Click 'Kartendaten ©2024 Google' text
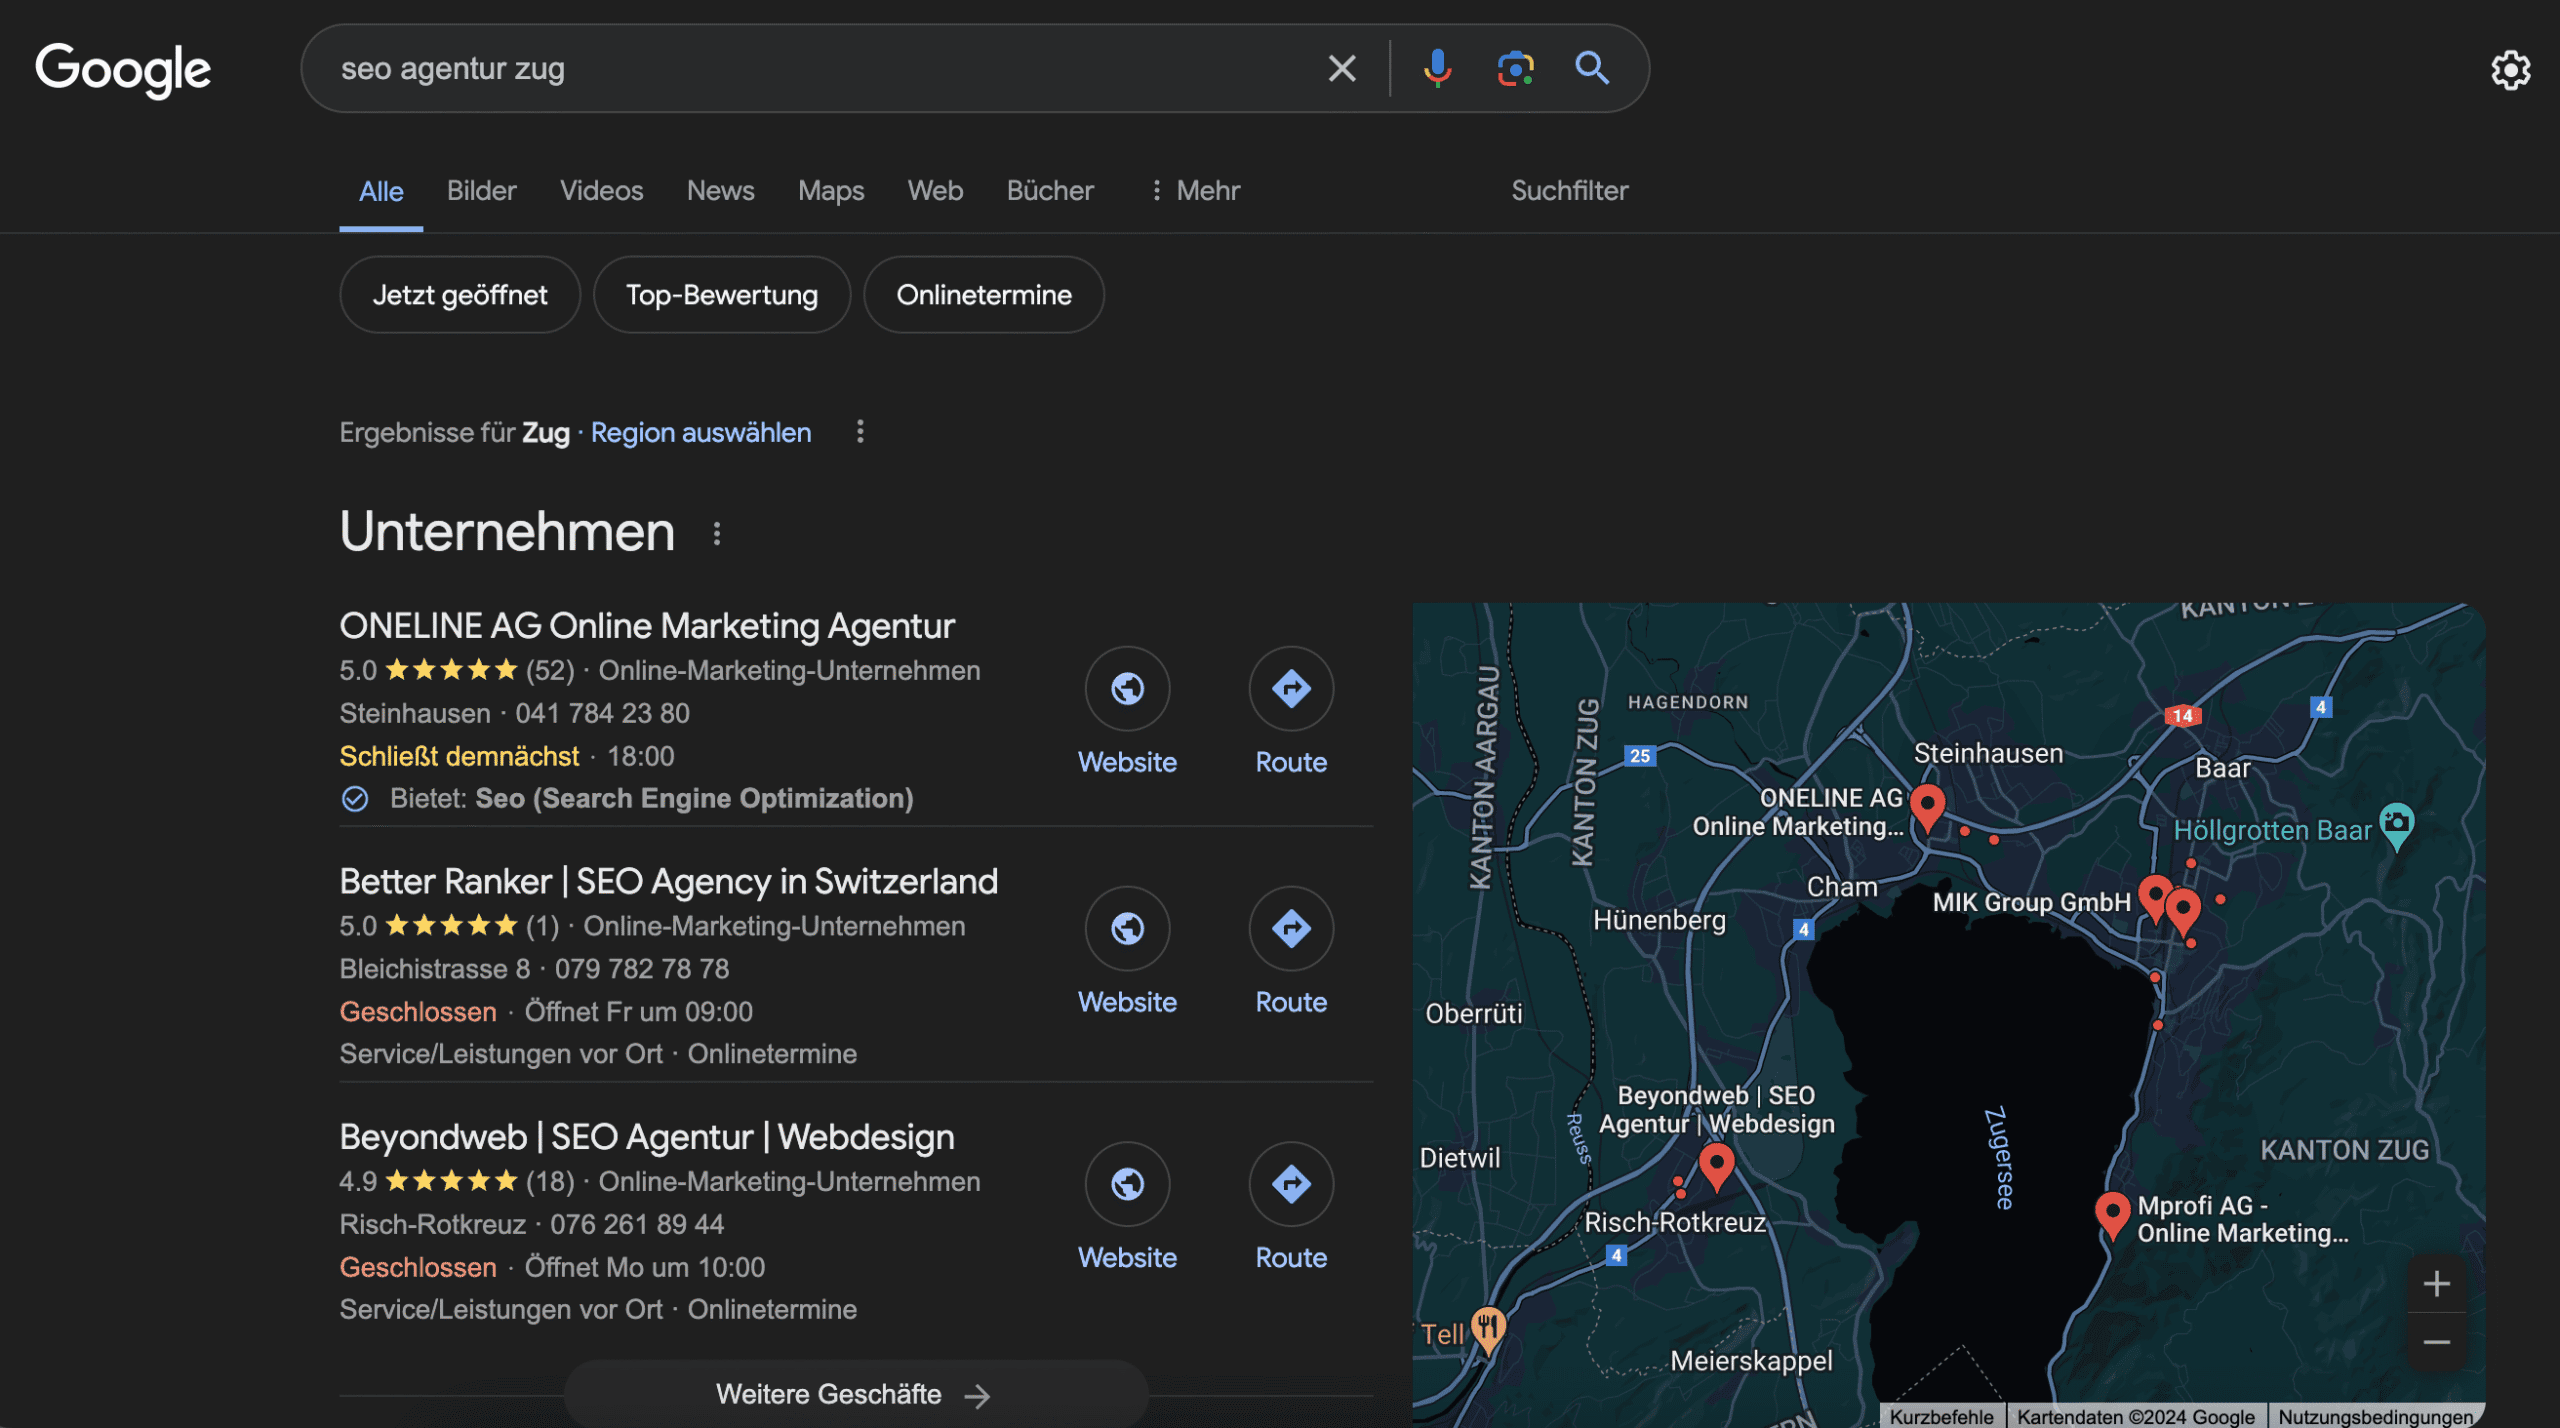 [2135, 1416]
